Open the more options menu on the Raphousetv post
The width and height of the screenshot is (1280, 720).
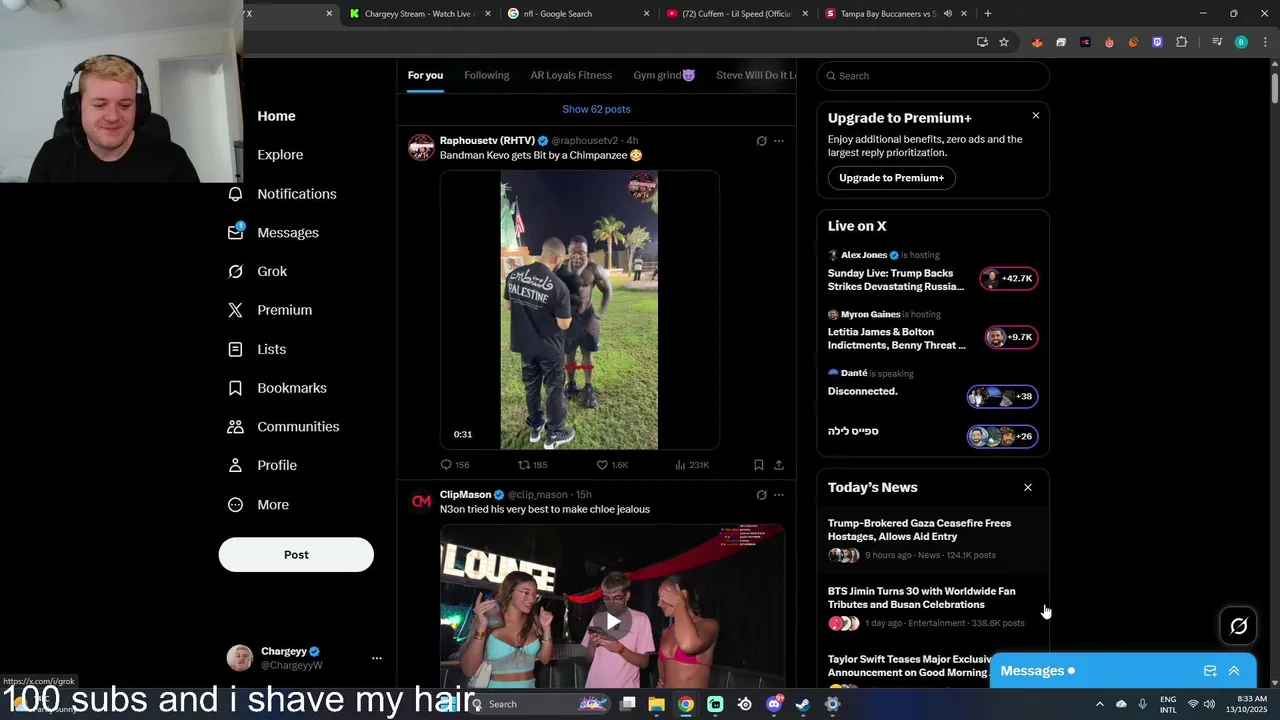pyautogui.click(x=779, y=141)
